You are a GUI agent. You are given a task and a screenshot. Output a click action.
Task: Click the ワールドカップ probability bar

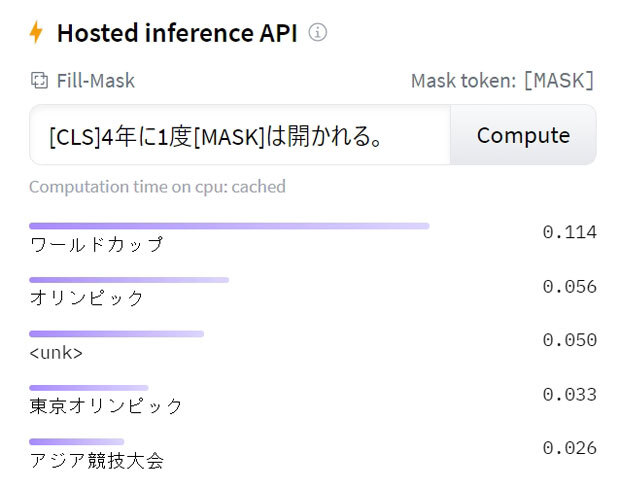click(x=229, y=226)
